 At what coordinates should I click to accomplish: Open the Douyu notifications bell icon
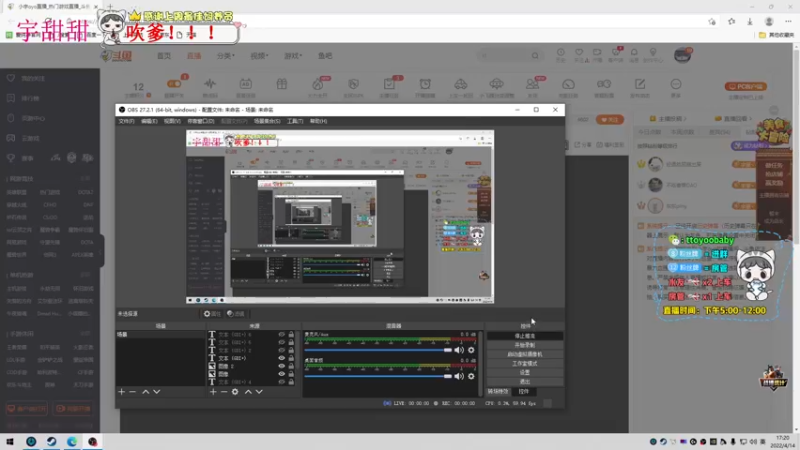(x=634, y=53)
